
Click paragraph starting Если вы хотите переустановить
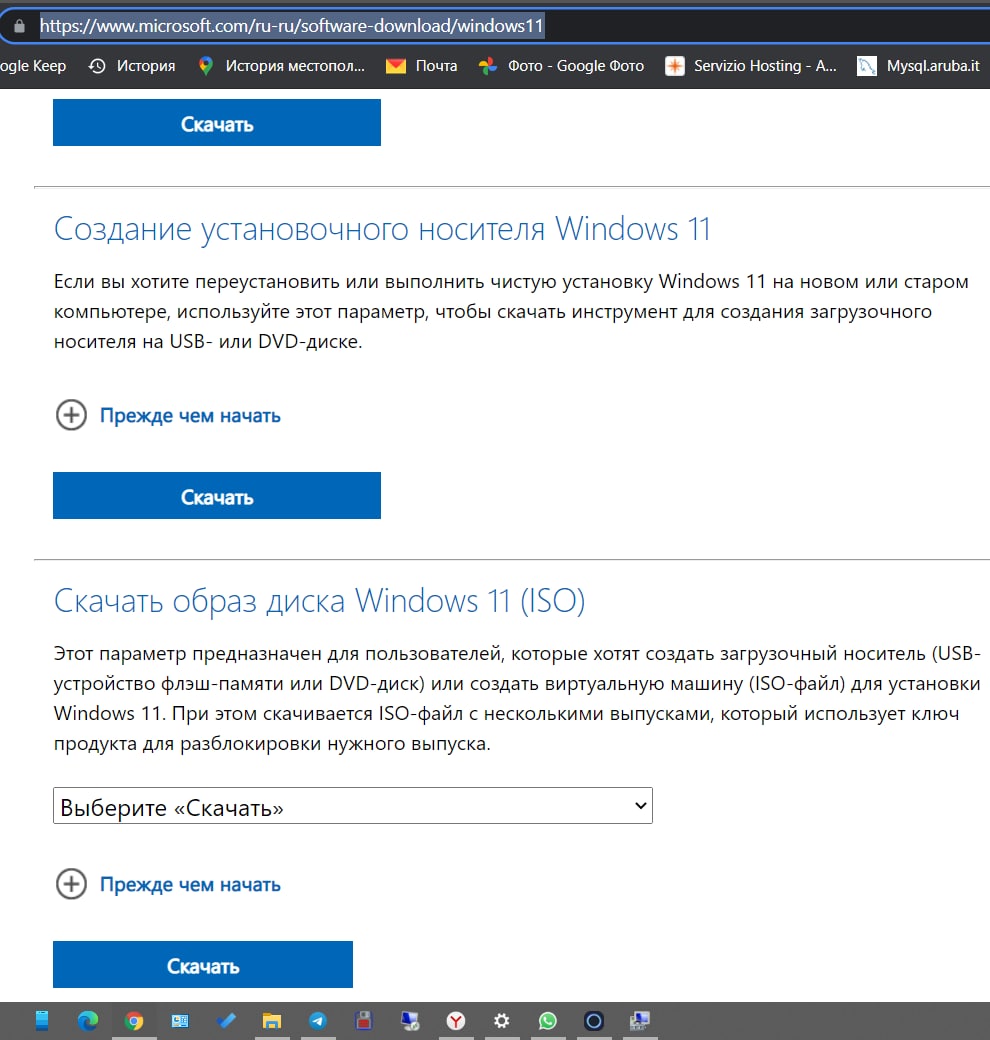(511, 312)
